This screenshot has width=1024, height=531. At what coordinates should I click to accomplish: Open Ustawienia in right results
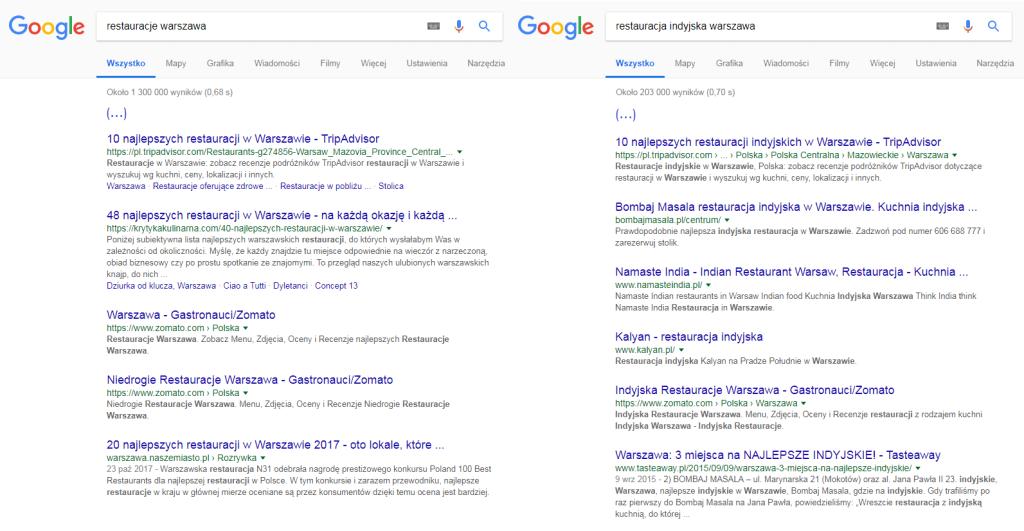click(x=936, y=63)
